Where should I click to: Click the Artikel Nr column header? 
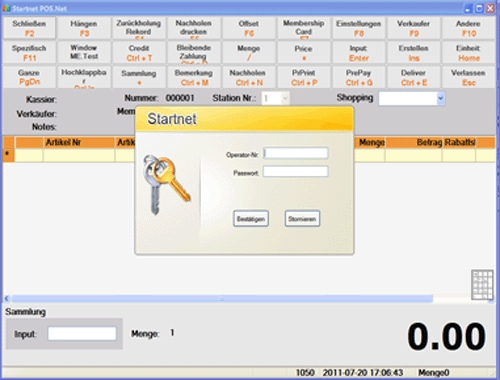tap(79, 142)
